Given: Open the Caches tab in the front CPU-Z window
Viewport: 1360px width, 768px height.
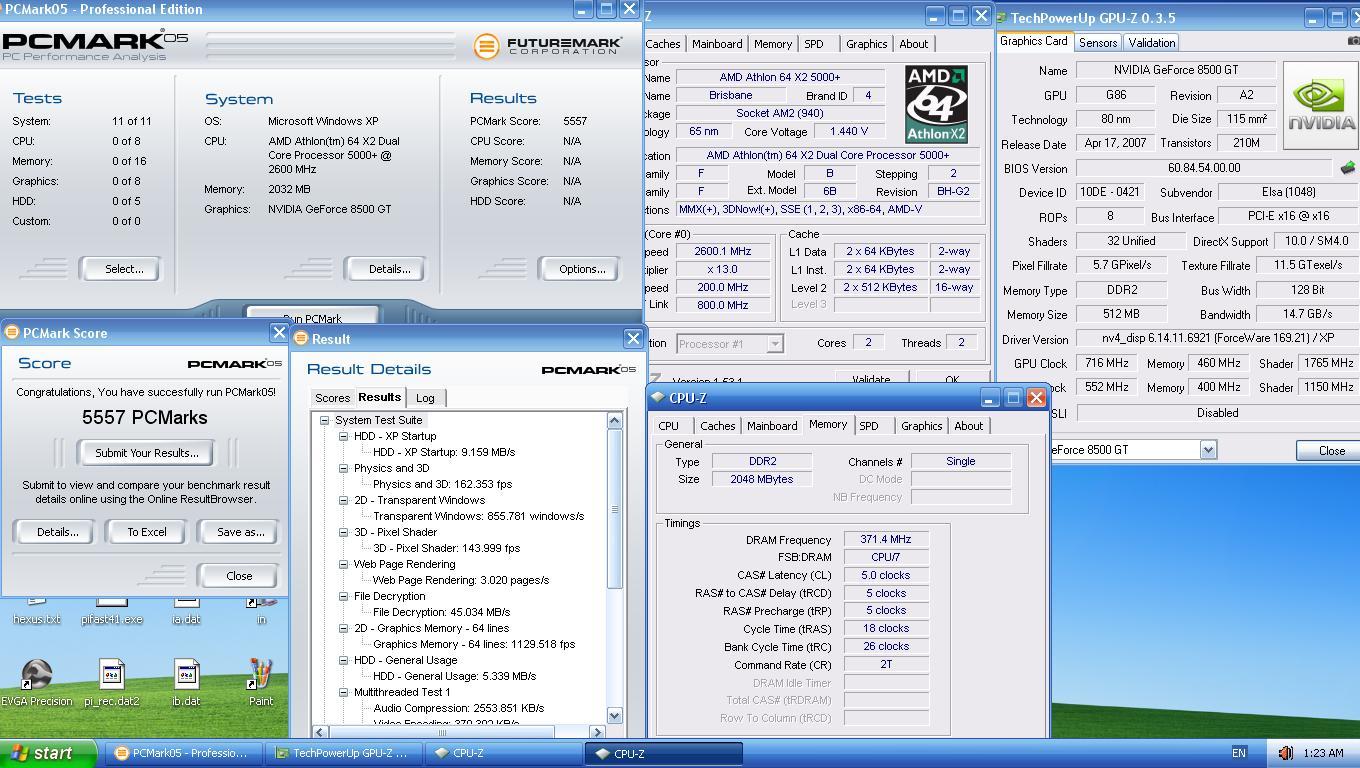Looking at the screenshot, I should coord(717,426).
